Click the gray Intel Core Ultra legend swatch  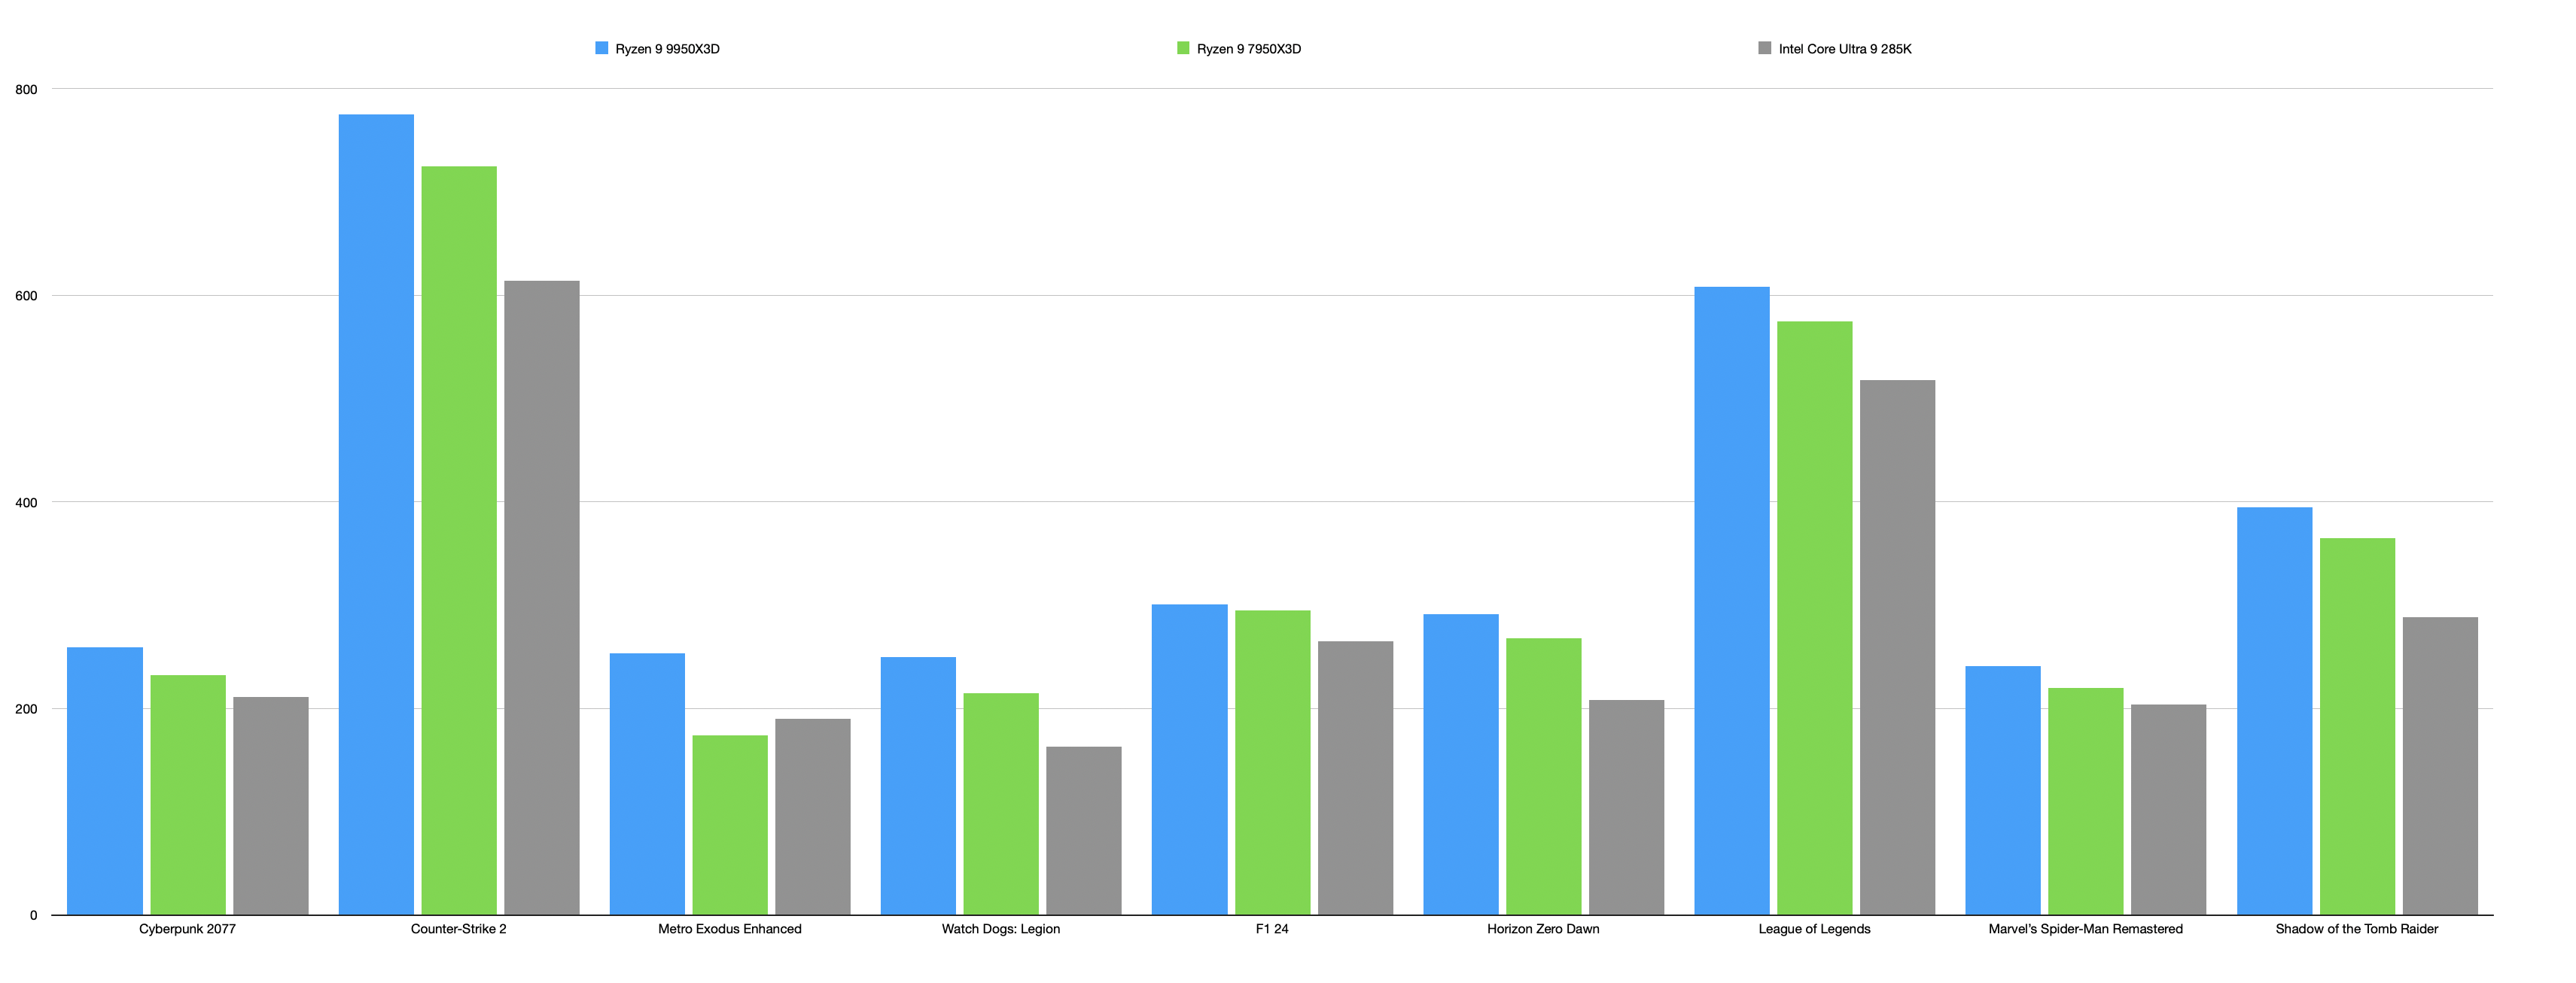[1764, 48]
